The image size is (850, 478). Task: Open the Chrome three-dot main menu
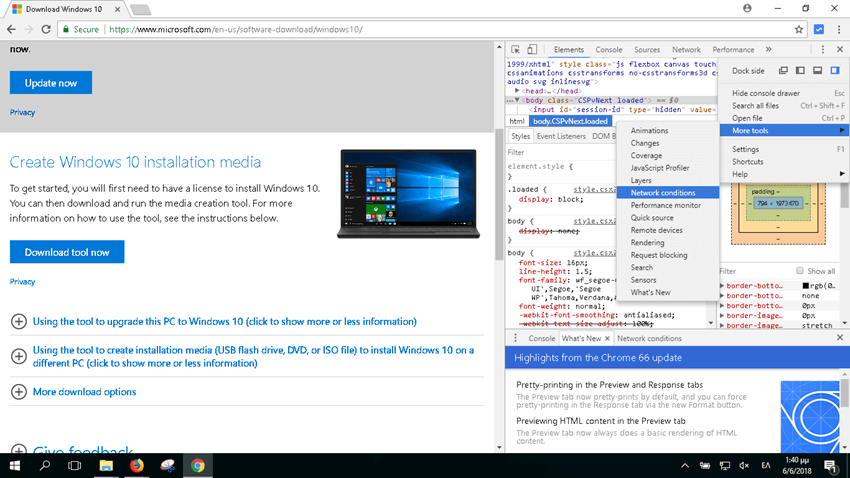click(x=839, y=29)
